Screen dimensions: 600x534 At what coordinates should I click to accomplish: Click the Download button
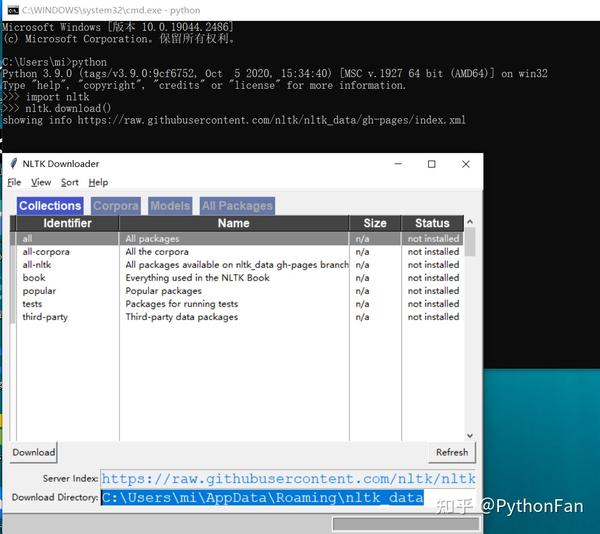point(34,452)
